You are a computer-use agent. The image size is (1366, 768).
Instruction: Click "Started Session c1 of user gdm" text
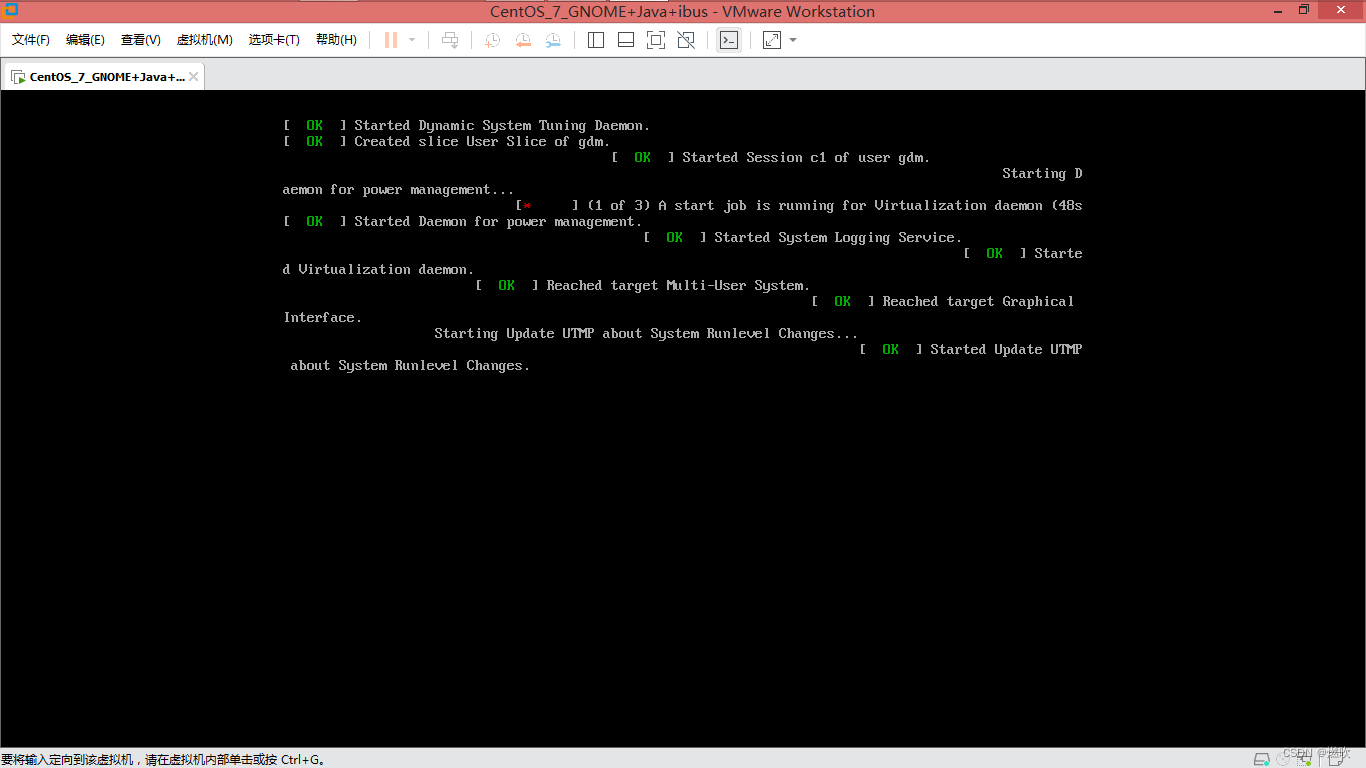806,158
